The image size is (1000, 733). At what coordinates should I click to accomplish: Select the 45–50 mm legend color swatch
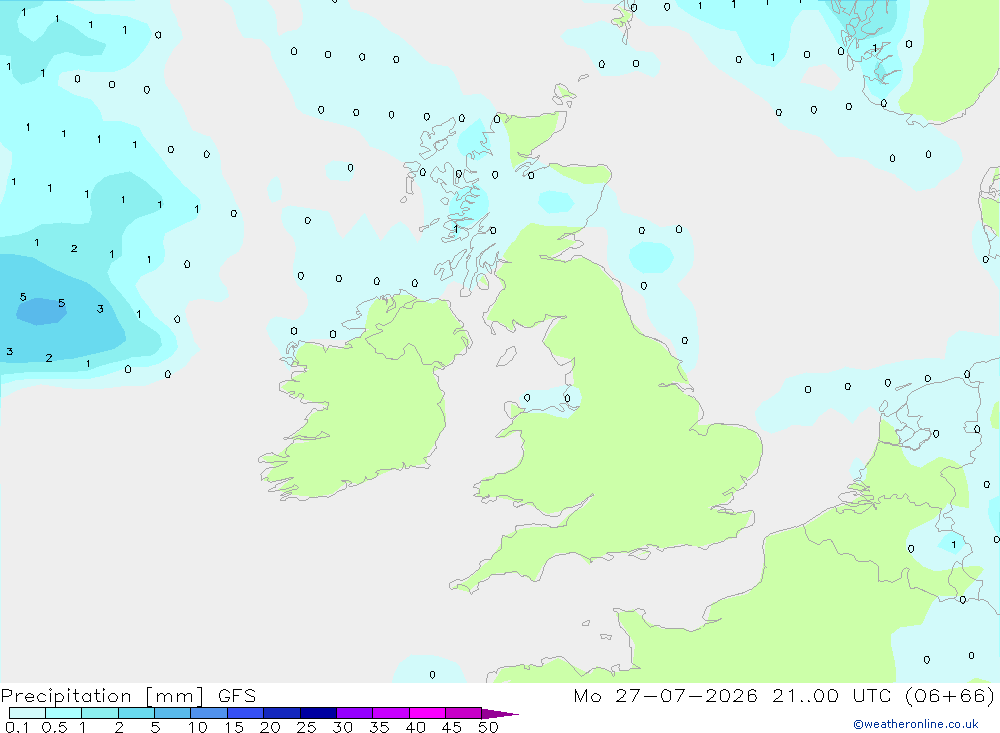coord(463,713)
